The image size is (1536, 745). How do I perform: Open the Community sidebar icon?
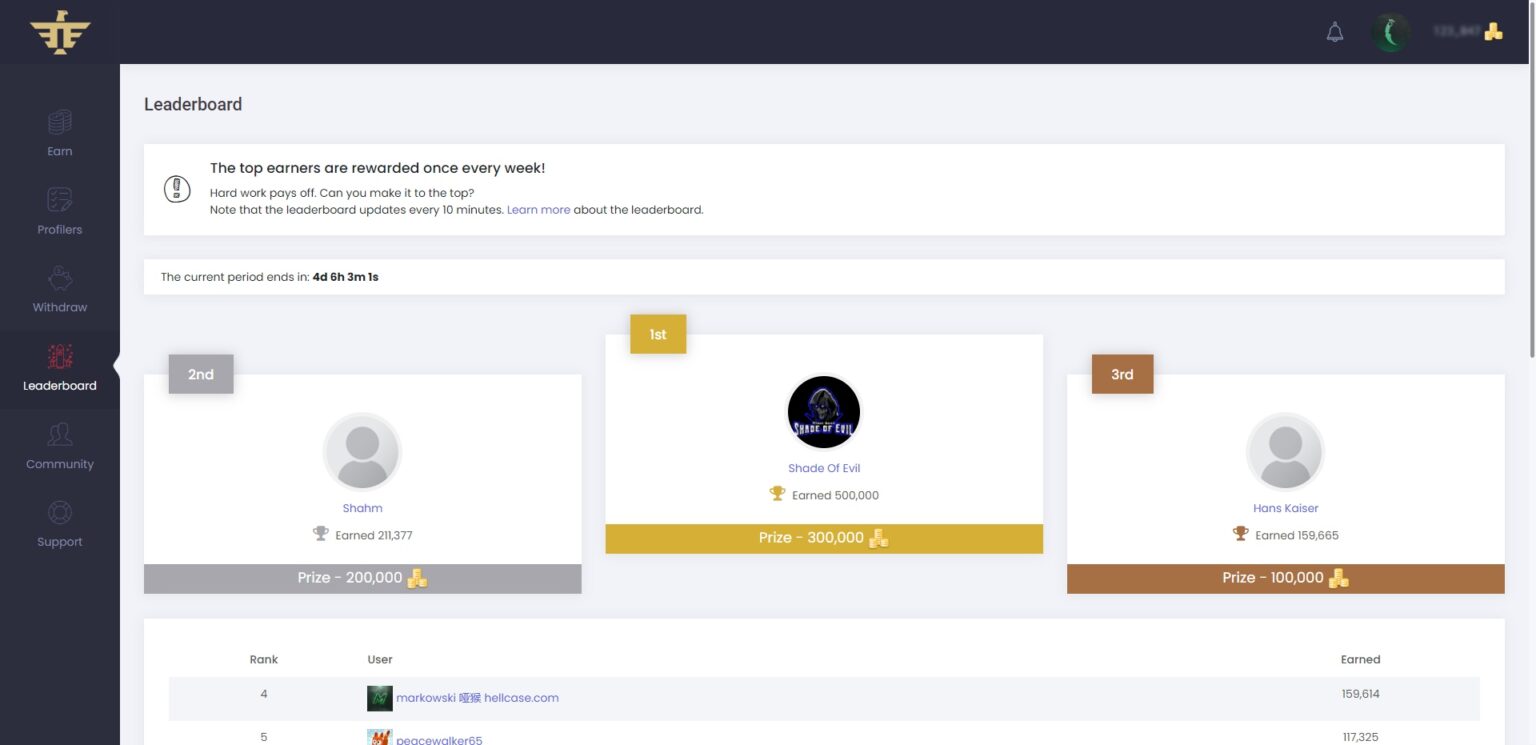tap(60, 435)
